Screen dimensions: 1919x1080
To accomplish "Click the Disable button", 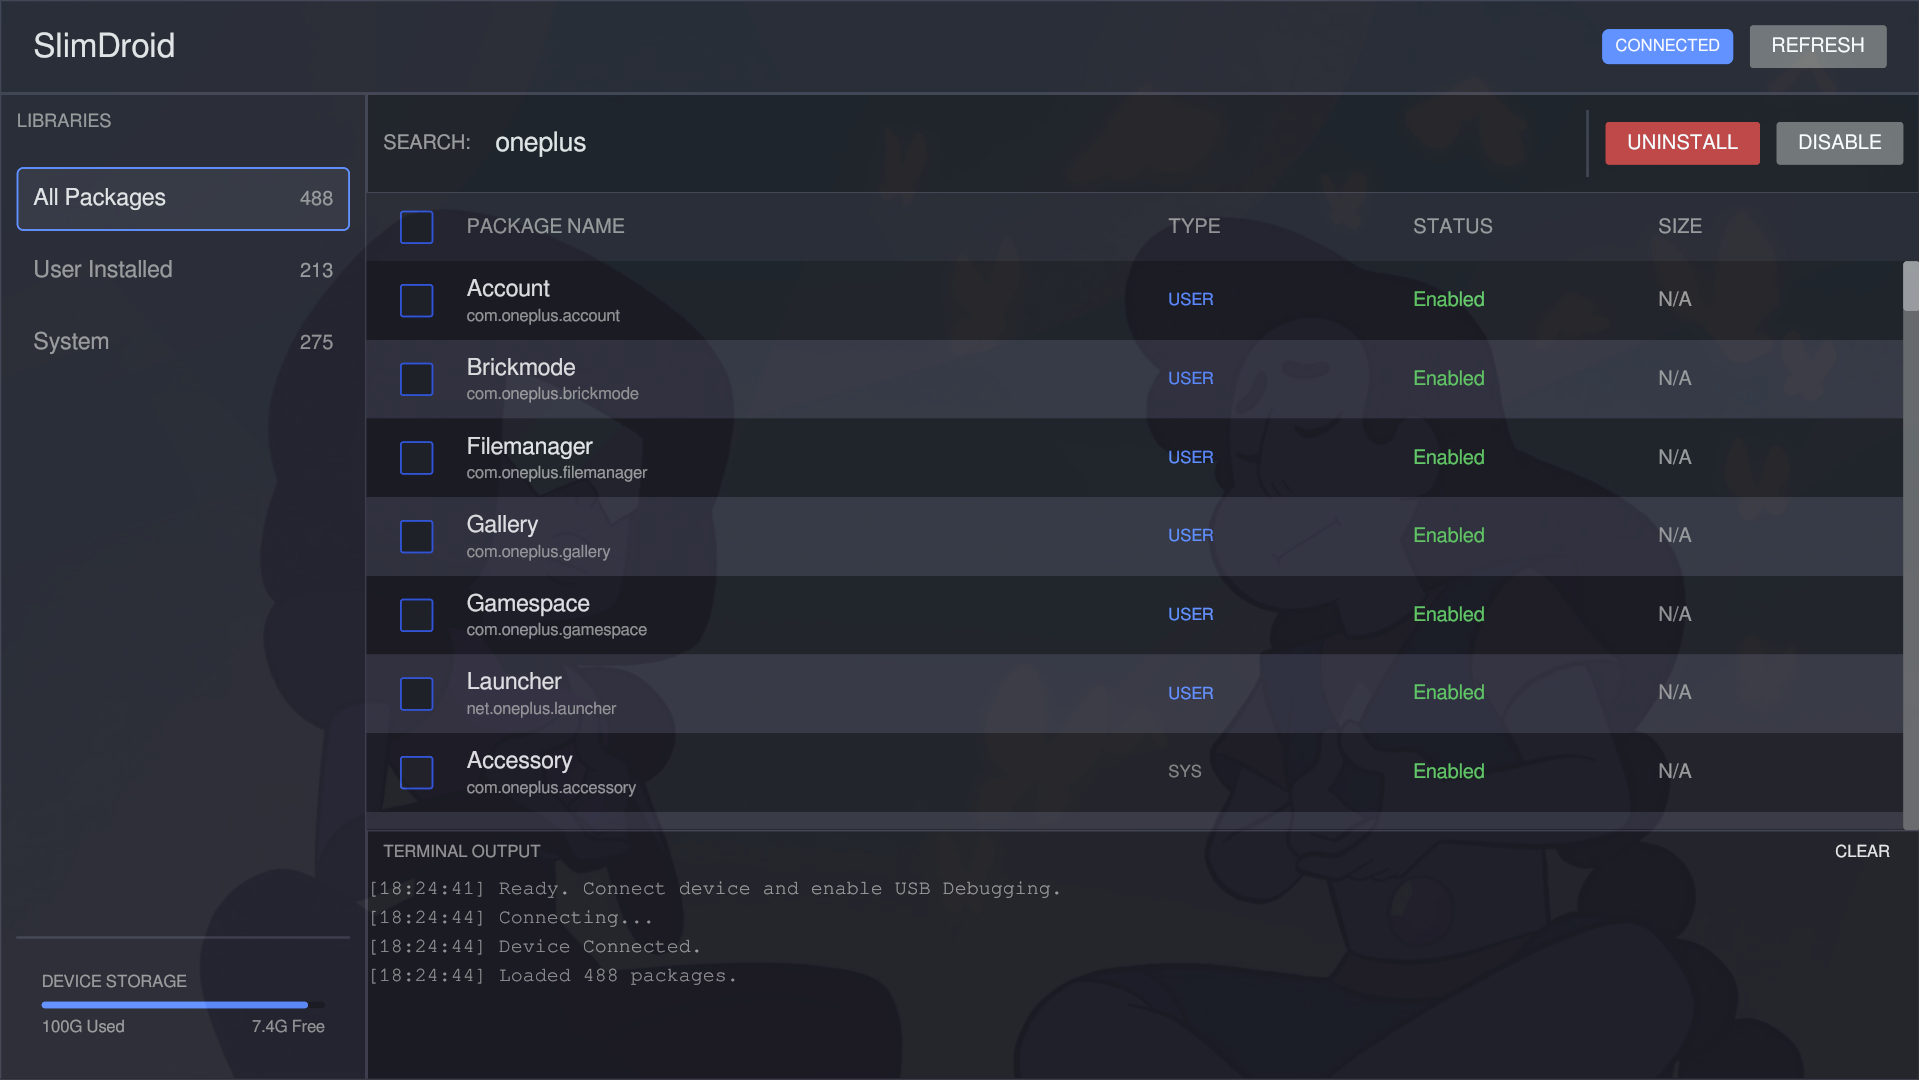I will pyautogui.click(x=1838, y=143).
